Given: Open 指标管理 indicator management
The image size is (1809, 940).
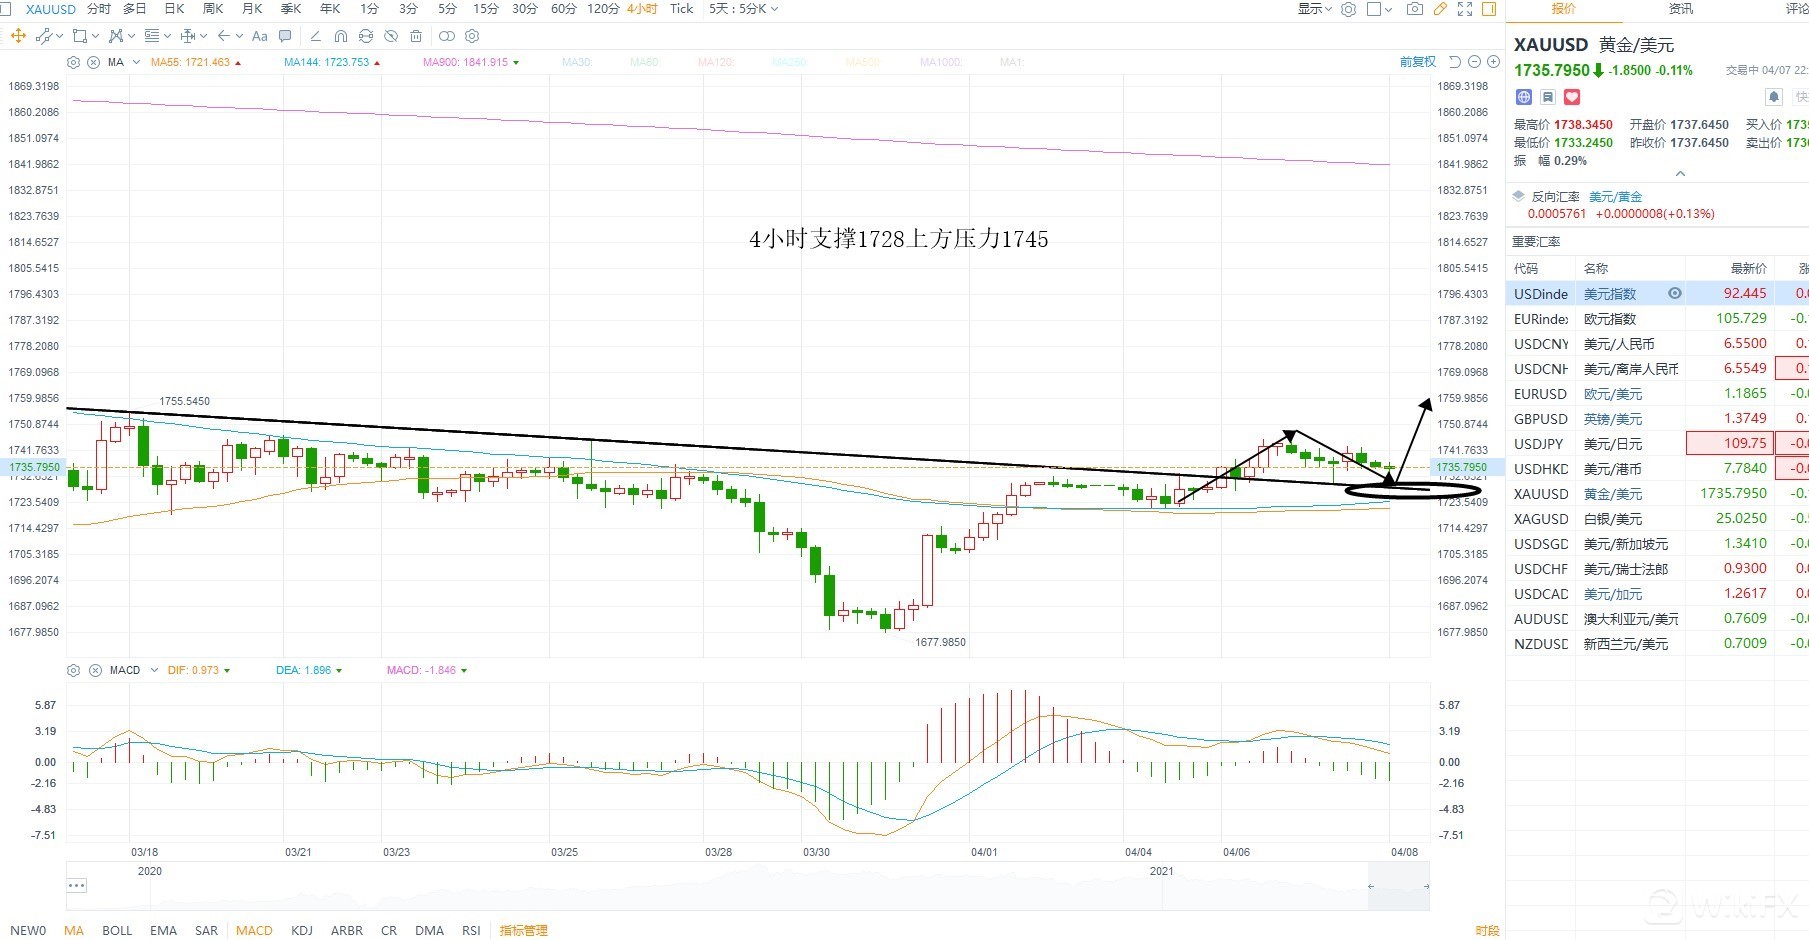Looking at the screenshot, I should [523, 930].
